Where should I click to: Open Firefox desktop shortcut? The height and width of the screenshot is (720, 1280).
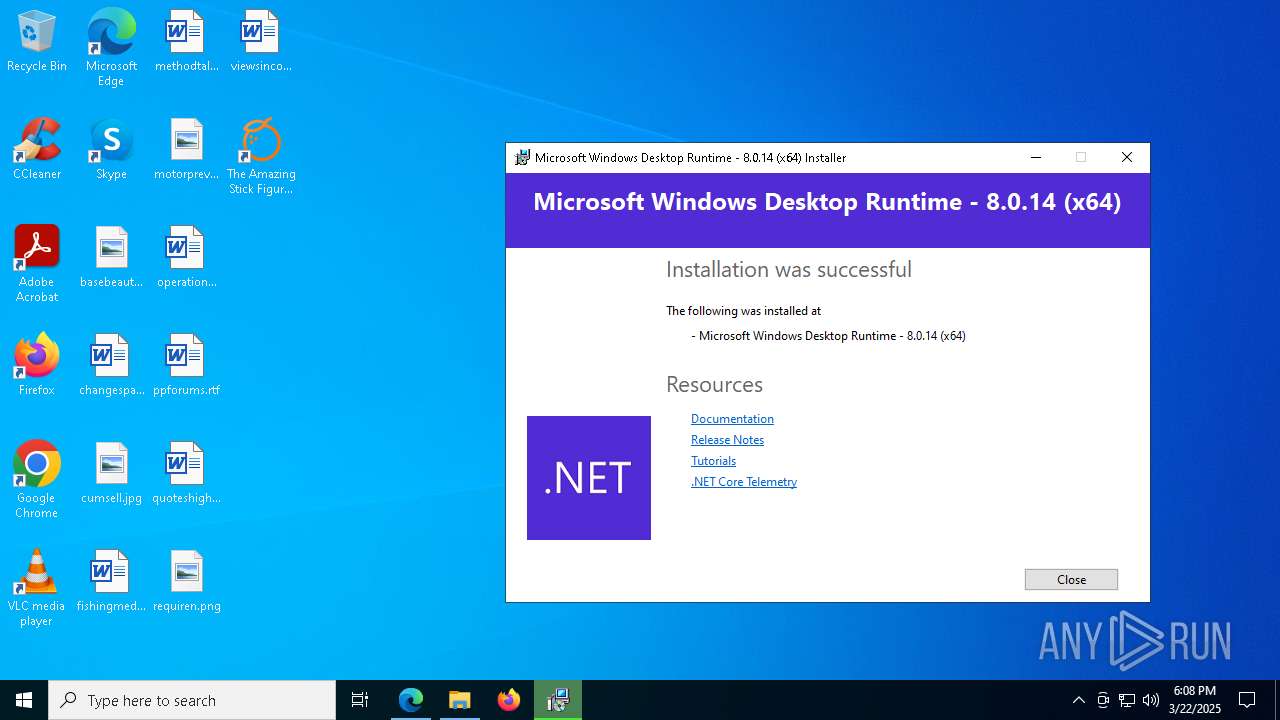point(37,365)
